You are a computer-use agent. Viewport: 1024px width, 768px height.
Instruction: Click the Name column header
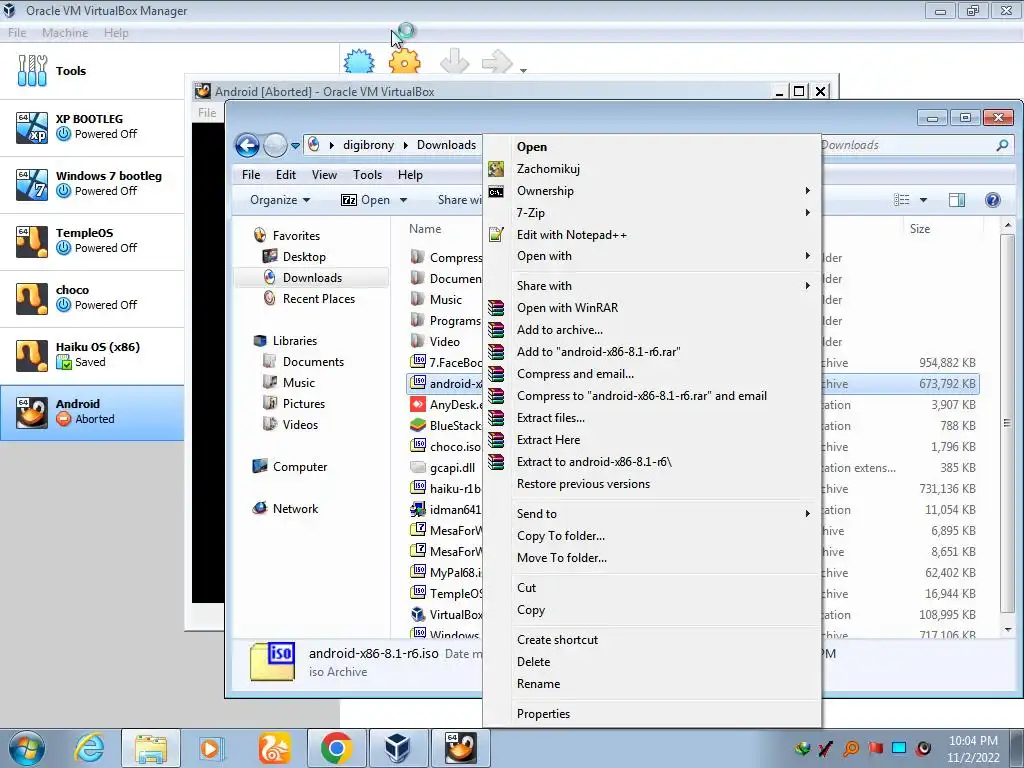click(424, 229)
